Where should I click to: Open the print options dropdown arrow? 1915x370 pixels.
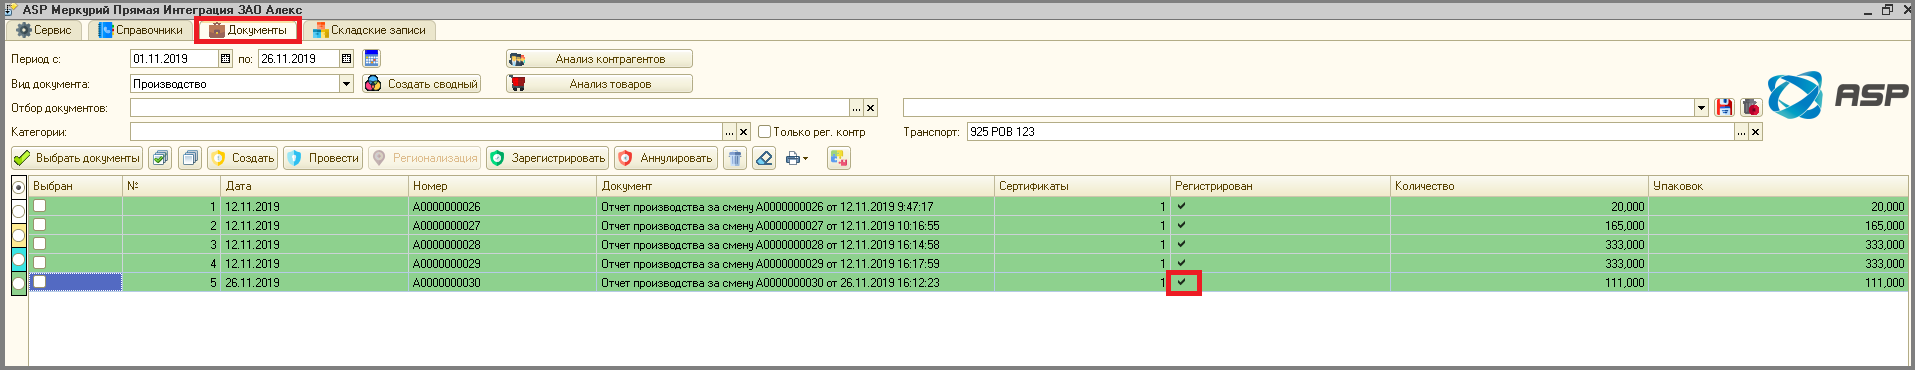click(x=806, y=159)
